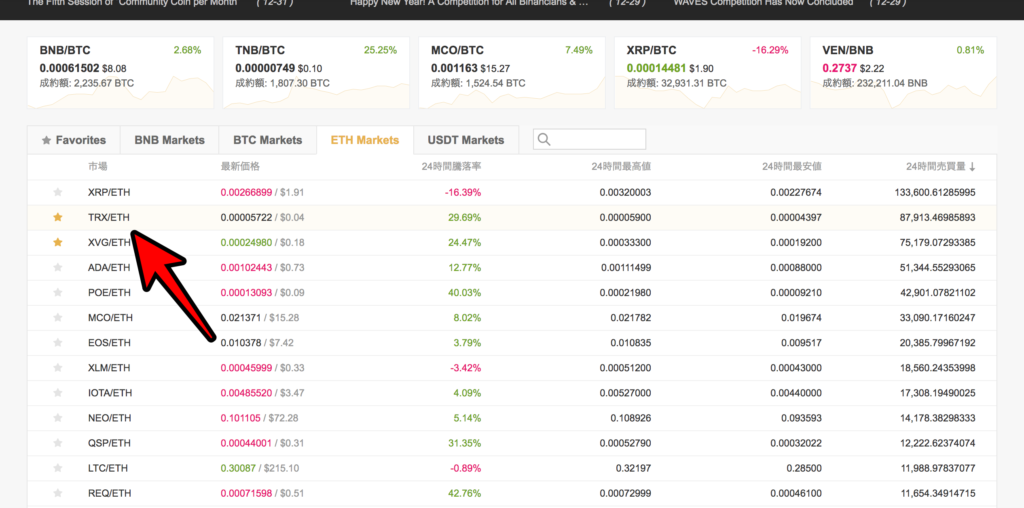Open TRX/ETH trading pair

pyautogui.click(x=109, y=217)
